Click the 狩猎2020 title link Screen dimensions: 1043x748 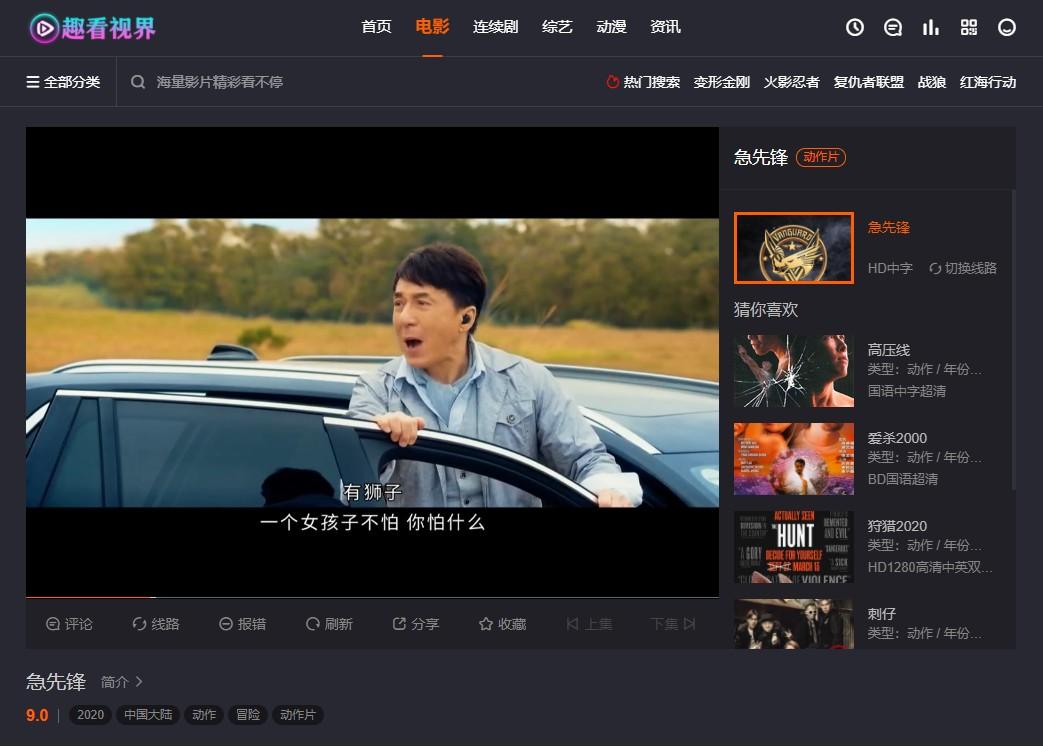point(897,526)
